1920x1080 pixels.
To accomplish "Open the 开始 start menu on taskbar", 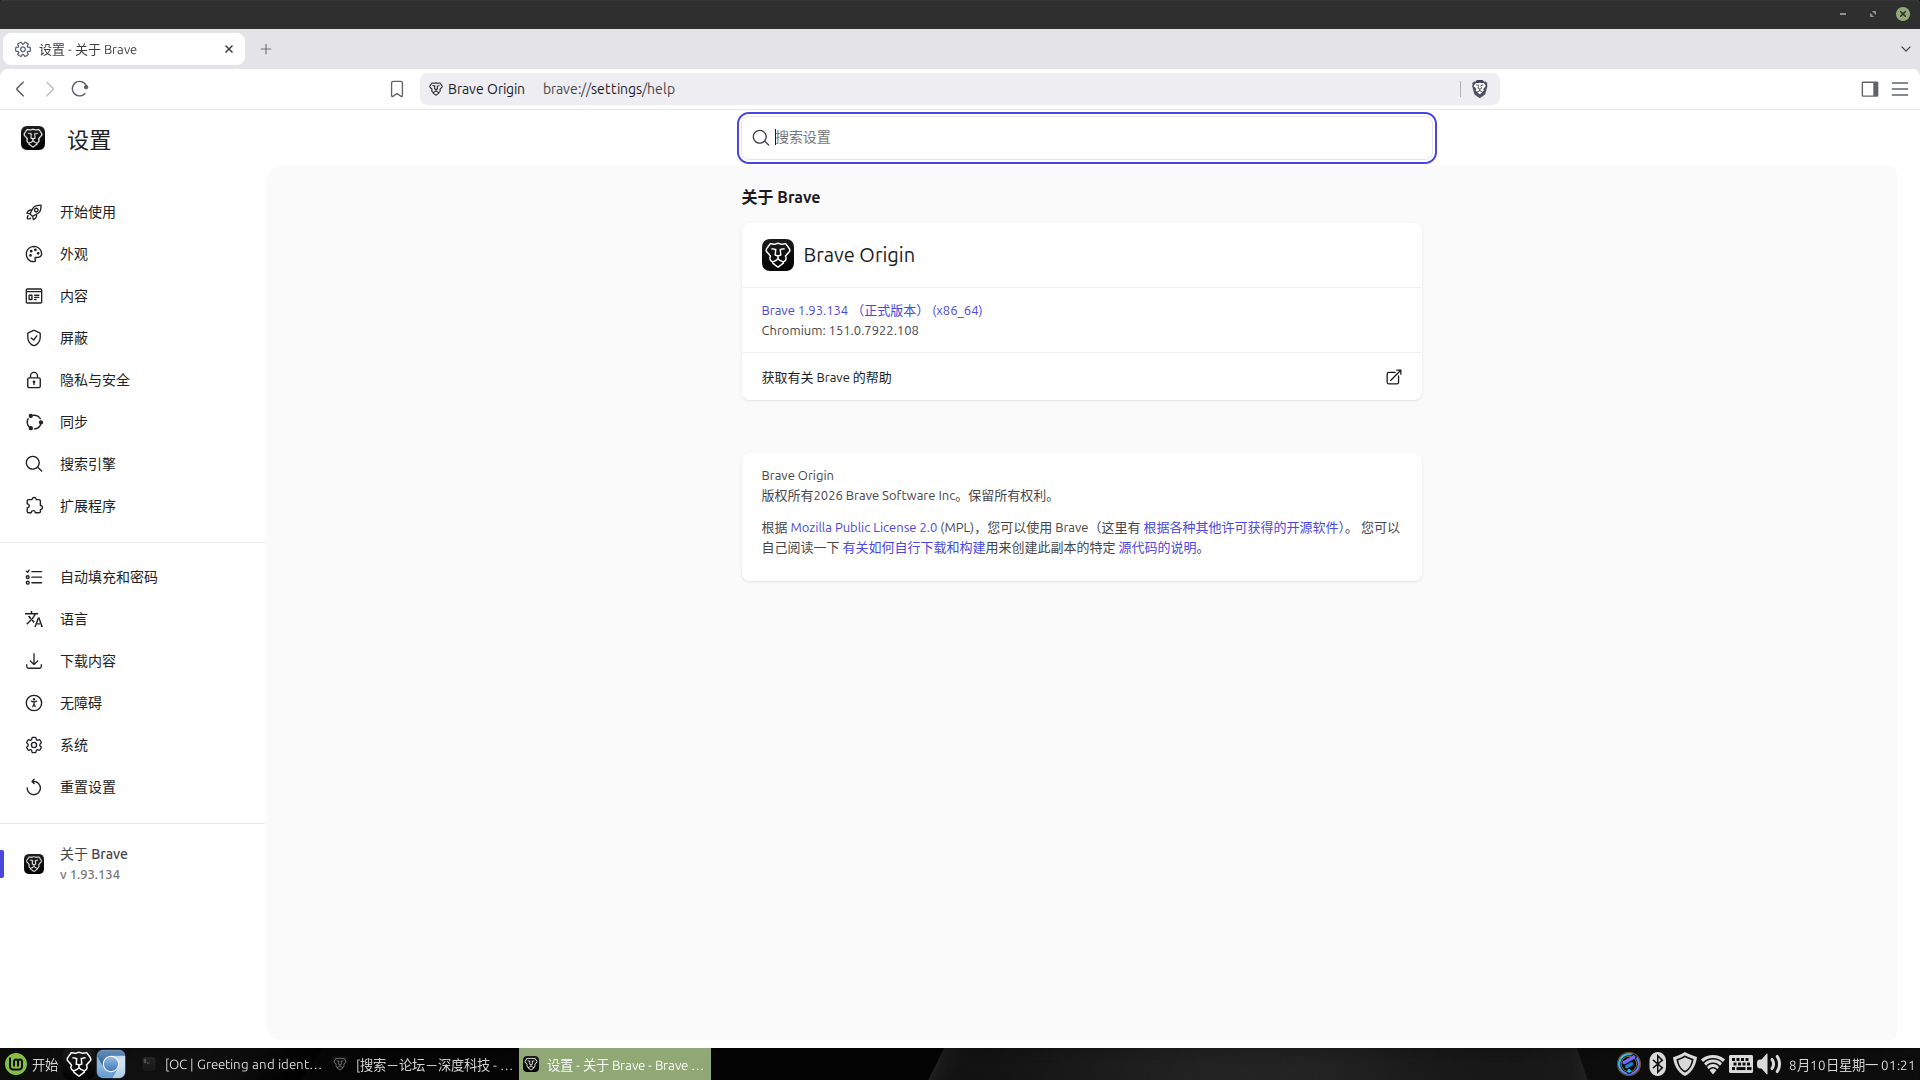I will pyautogui.click(x=32, y=1064).
